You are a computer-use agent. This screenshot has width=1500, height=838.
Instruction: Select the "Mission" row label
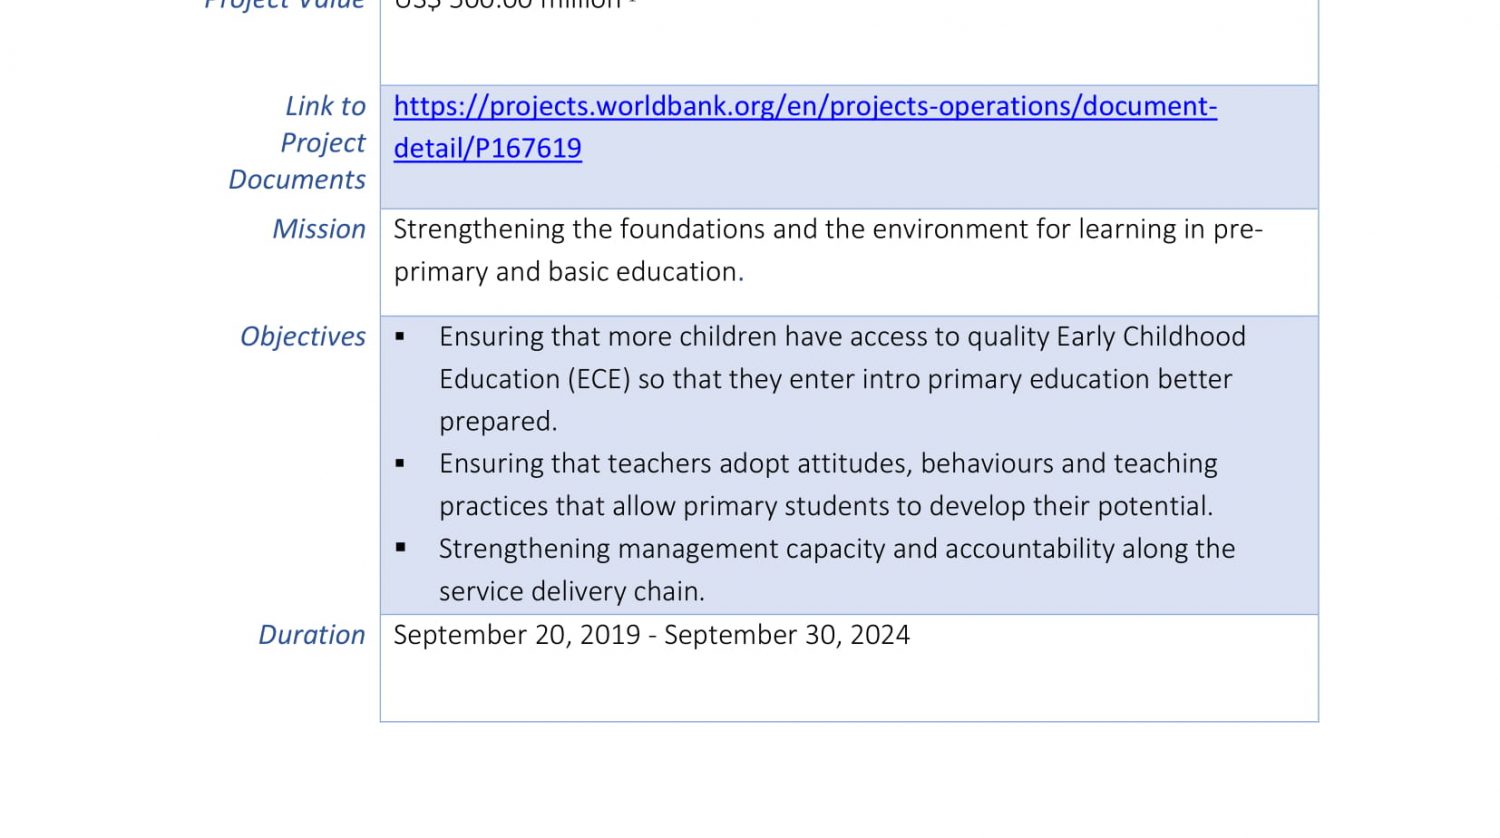[319, 229]
